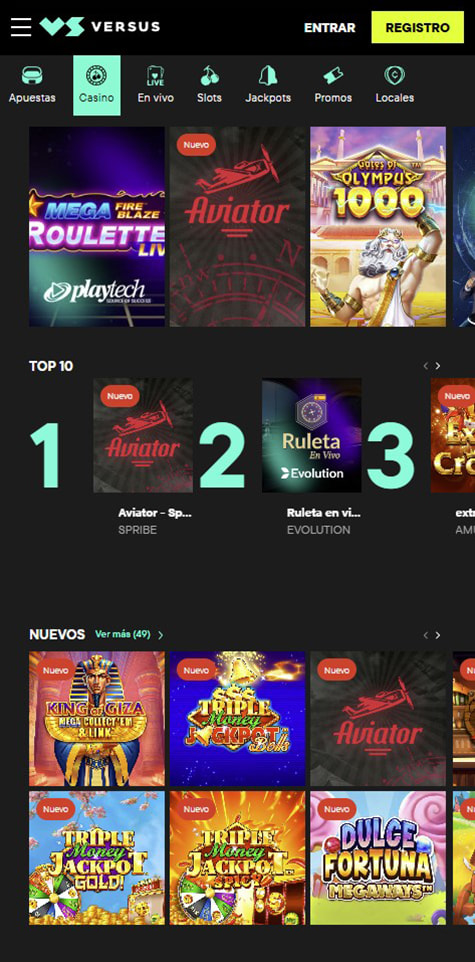The width and height of the screenshot is (475, 962).
Task: Open Ver más (49) link
Action: click(129, 634)
